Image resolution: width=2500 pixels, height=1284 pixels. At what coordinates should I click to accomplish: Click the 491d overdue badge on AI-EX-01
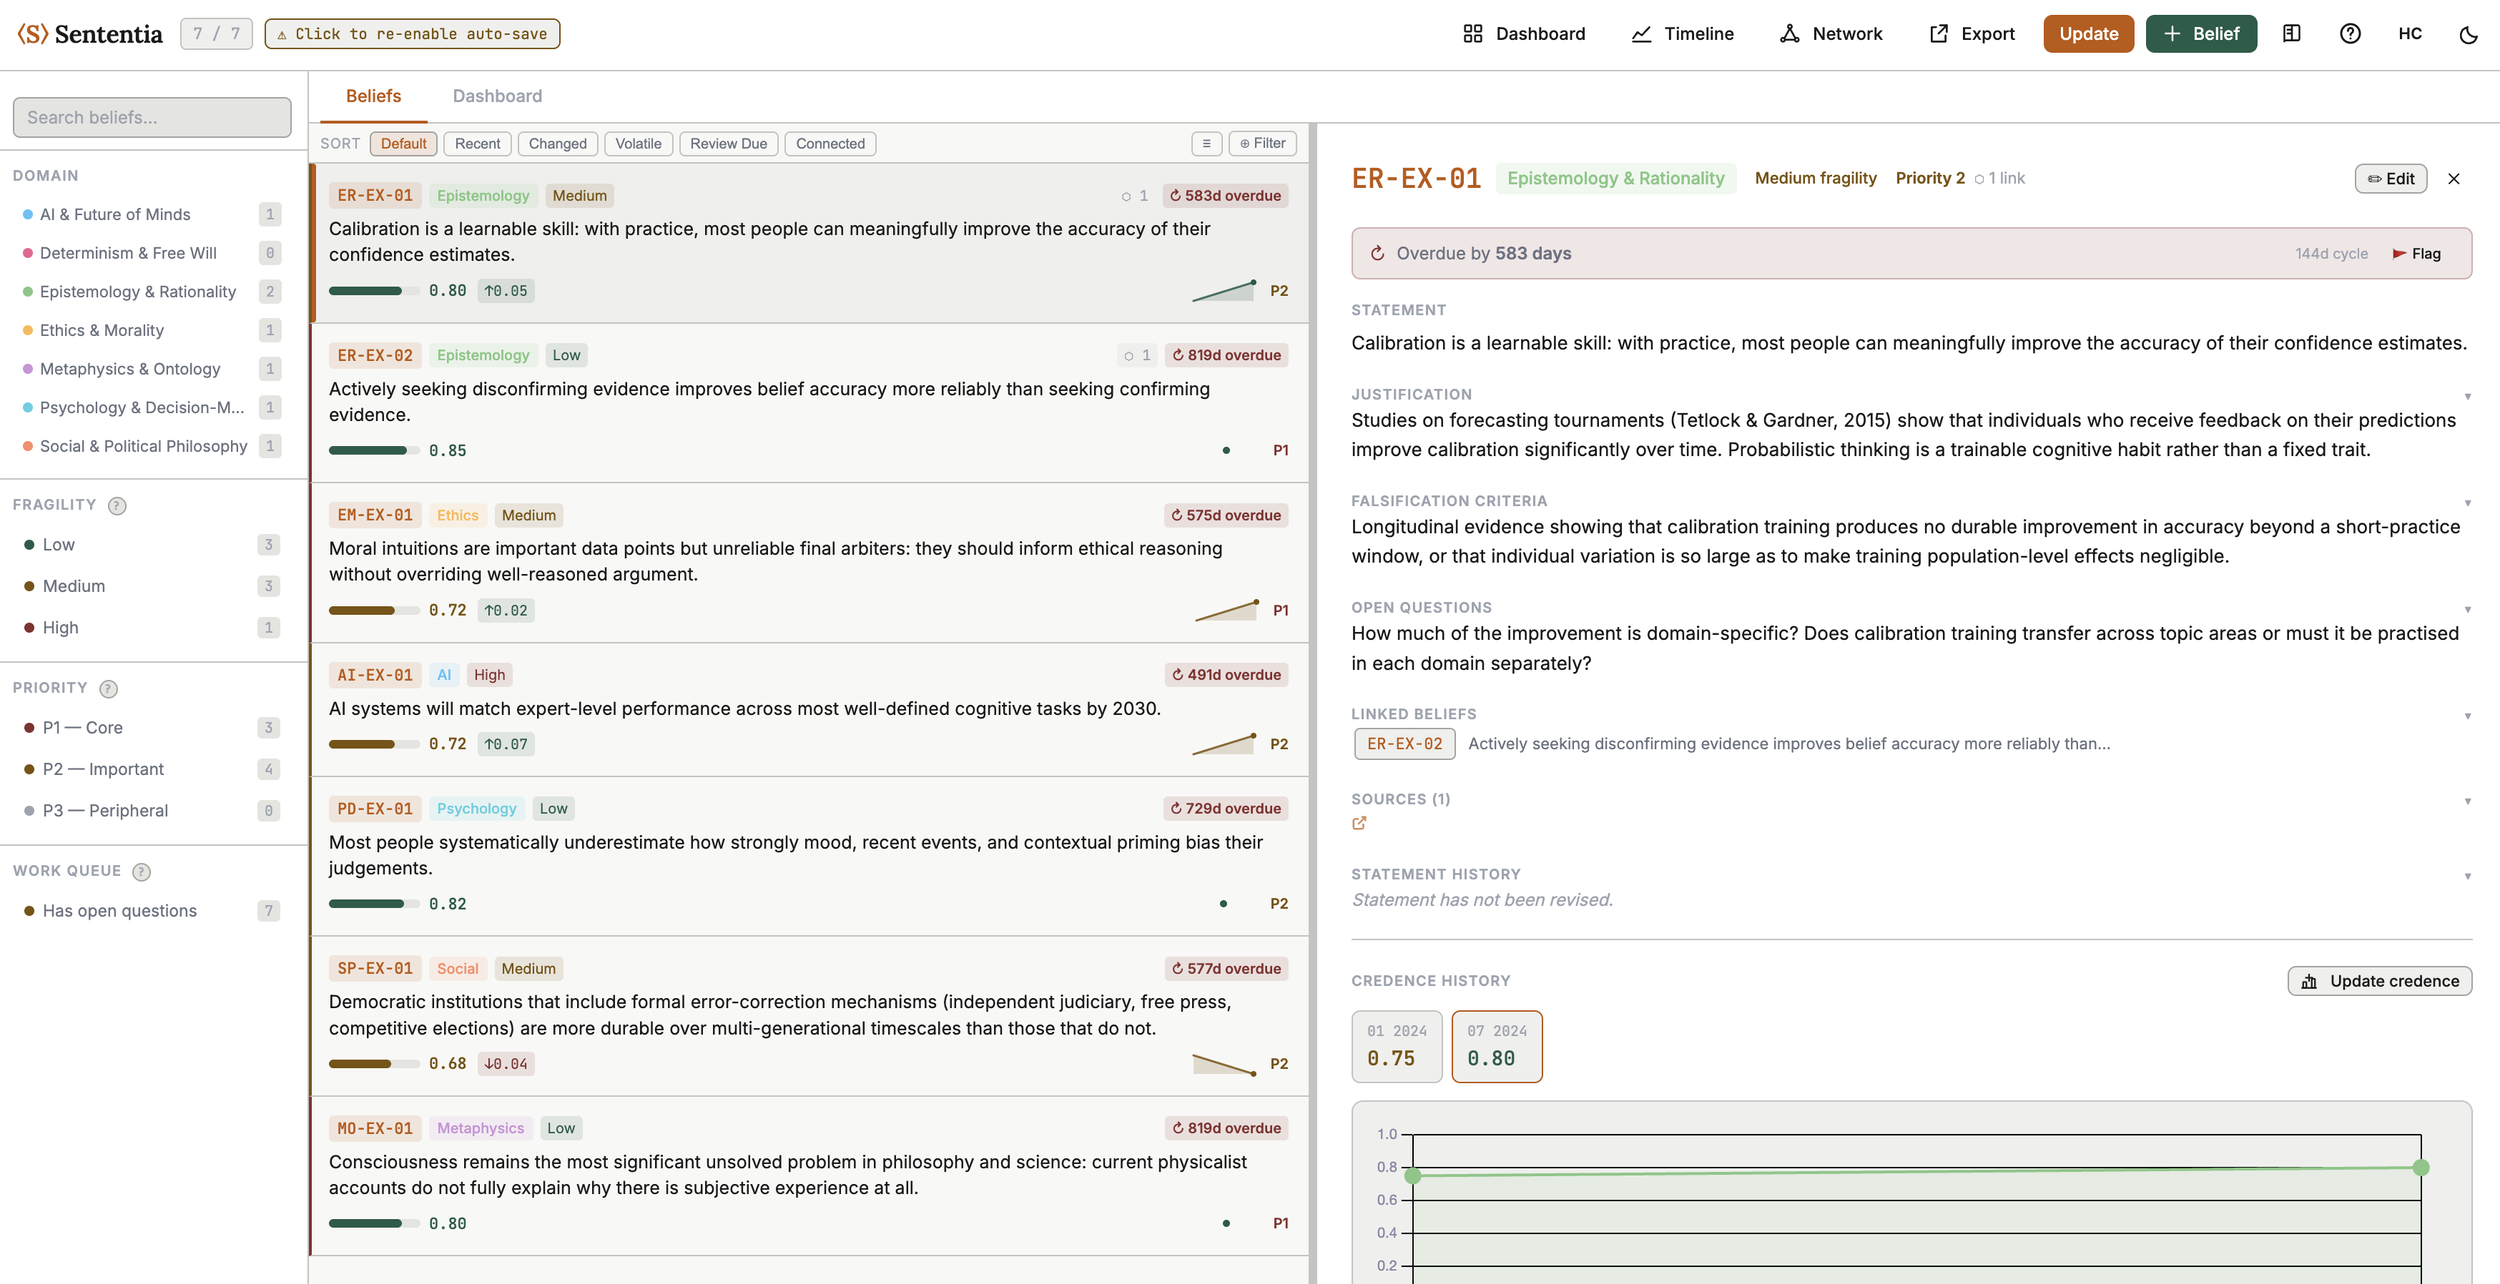tap(1225, 675)
